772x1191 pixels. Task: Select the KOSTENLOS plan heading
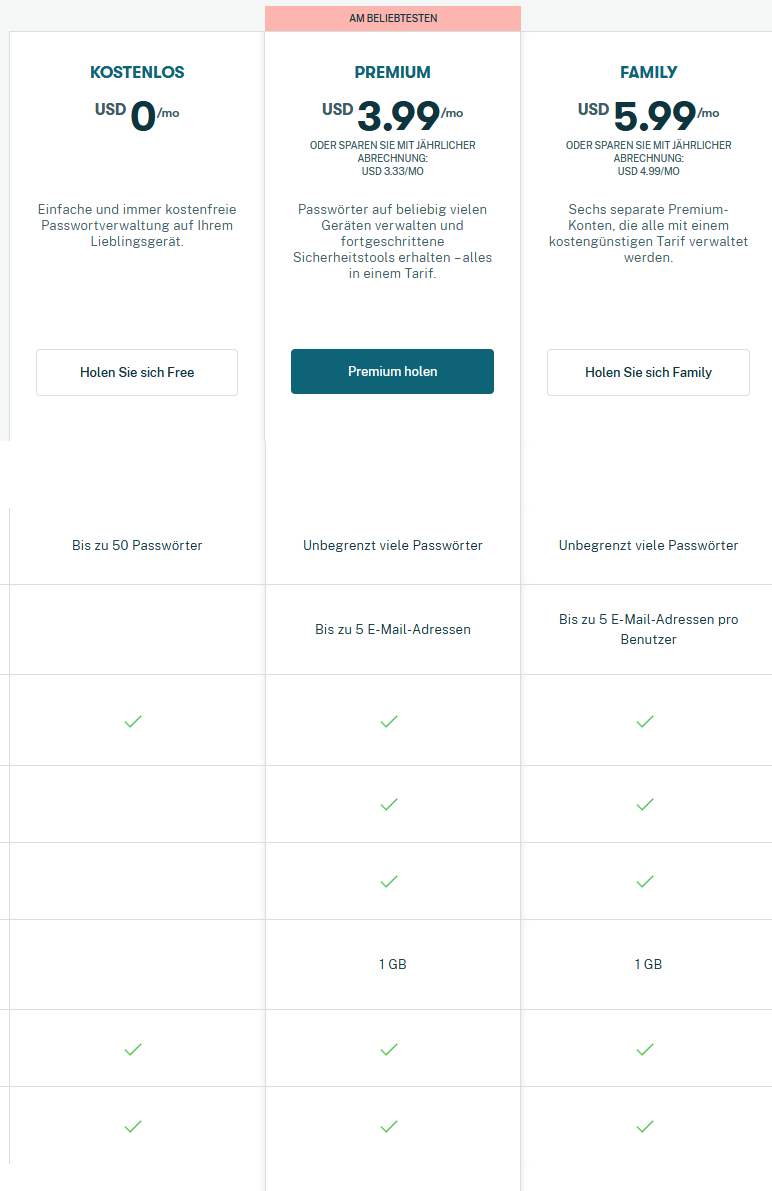click(x=137, y=72)
